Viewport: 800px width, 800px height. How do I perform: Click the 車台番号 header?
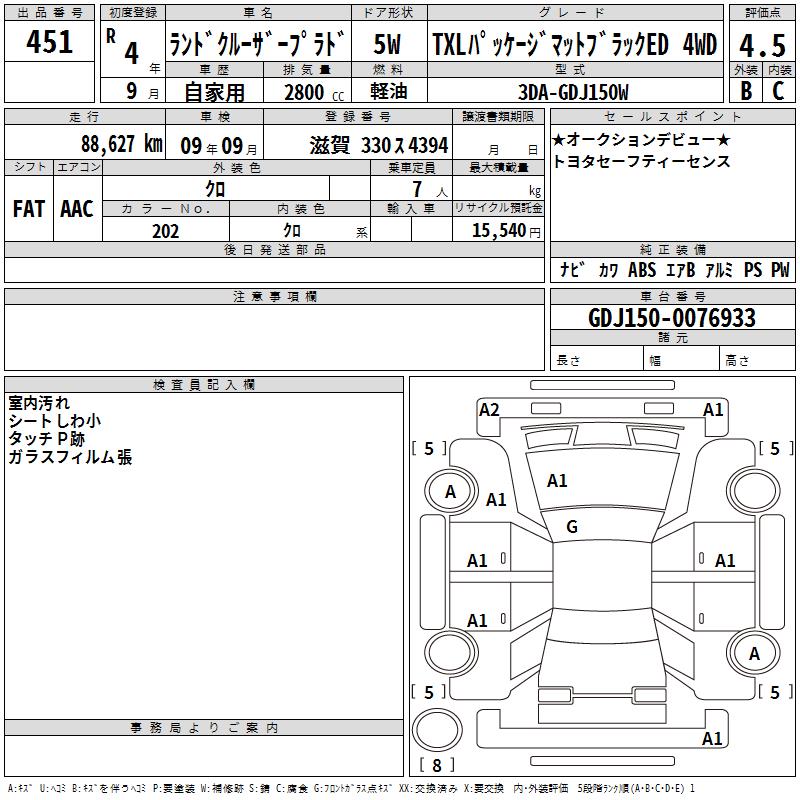(x=672, y=296)
